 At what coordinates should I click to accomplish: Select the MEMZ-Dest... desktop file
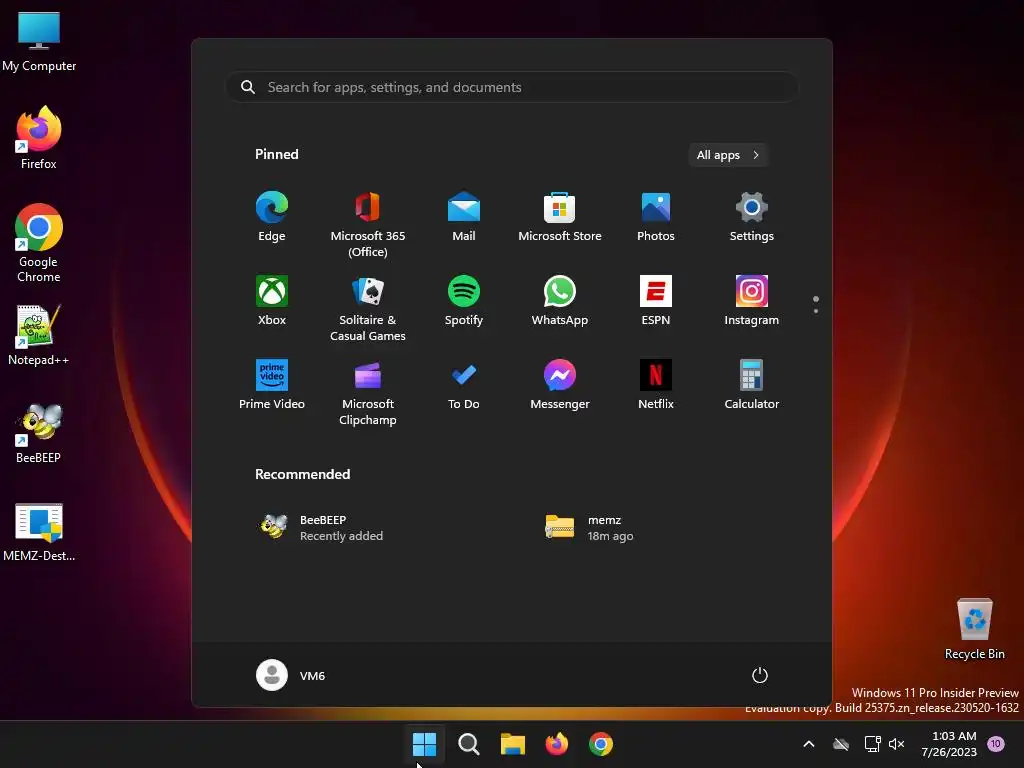click(39, 532)
